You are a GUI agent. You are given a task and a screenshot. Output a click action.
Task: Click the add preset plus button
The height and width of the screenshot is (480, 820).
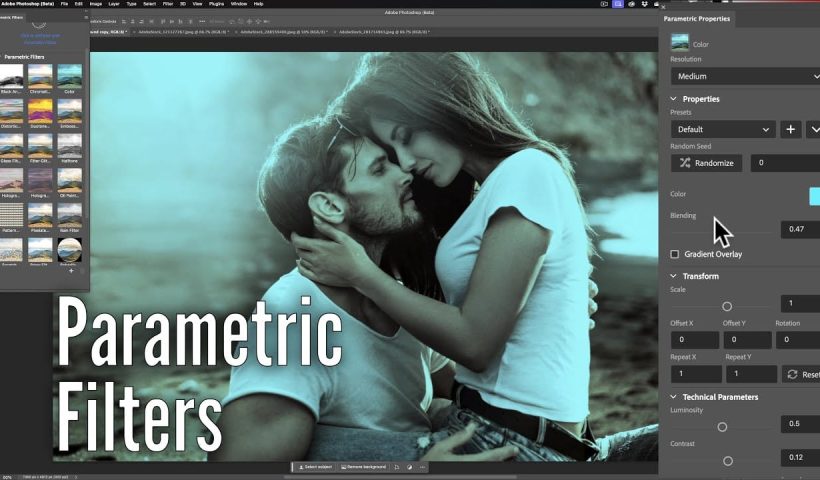(x=791, y=129)
